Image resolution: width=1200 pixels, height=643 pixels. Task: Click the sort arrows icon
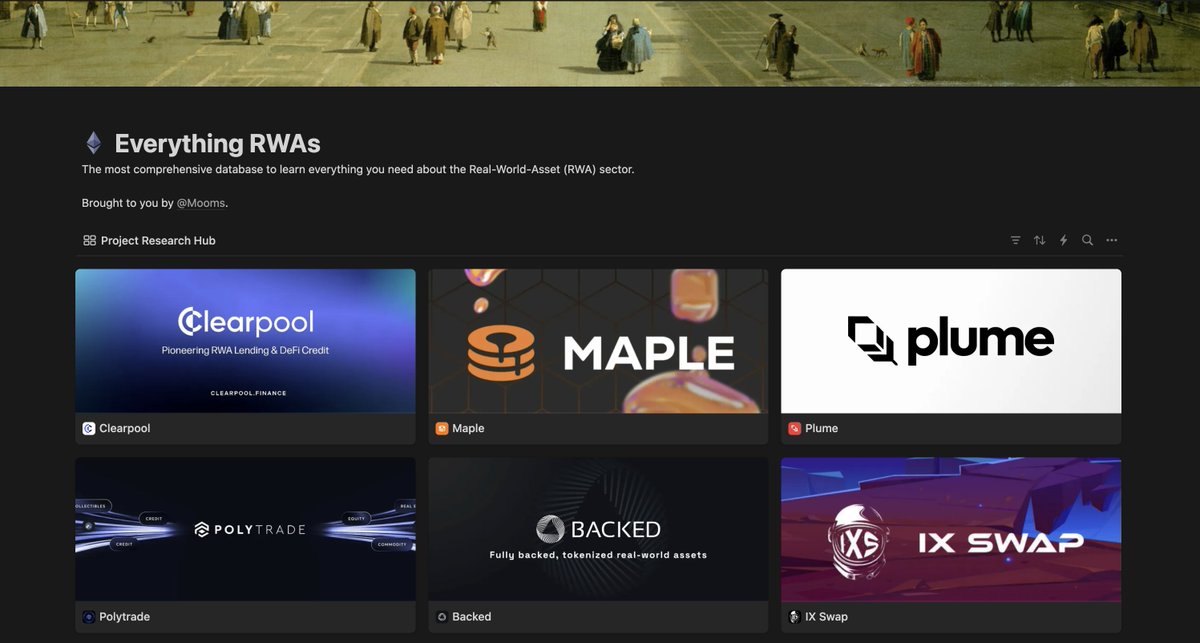pos(1039,240)
